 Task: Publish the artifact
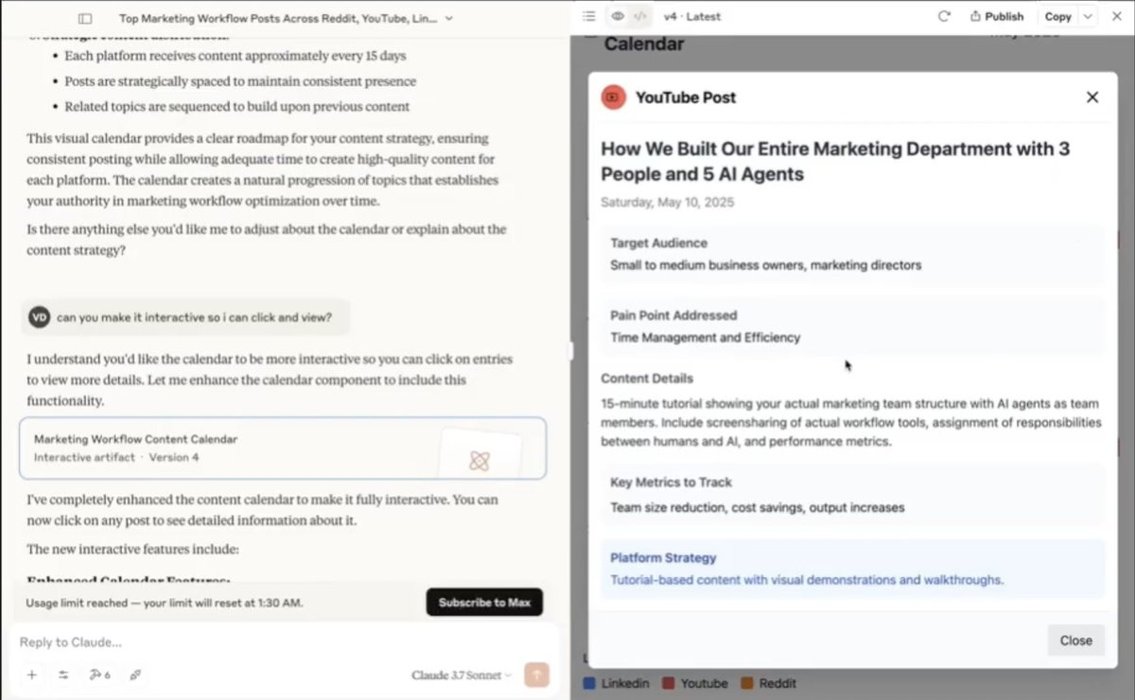997,16
